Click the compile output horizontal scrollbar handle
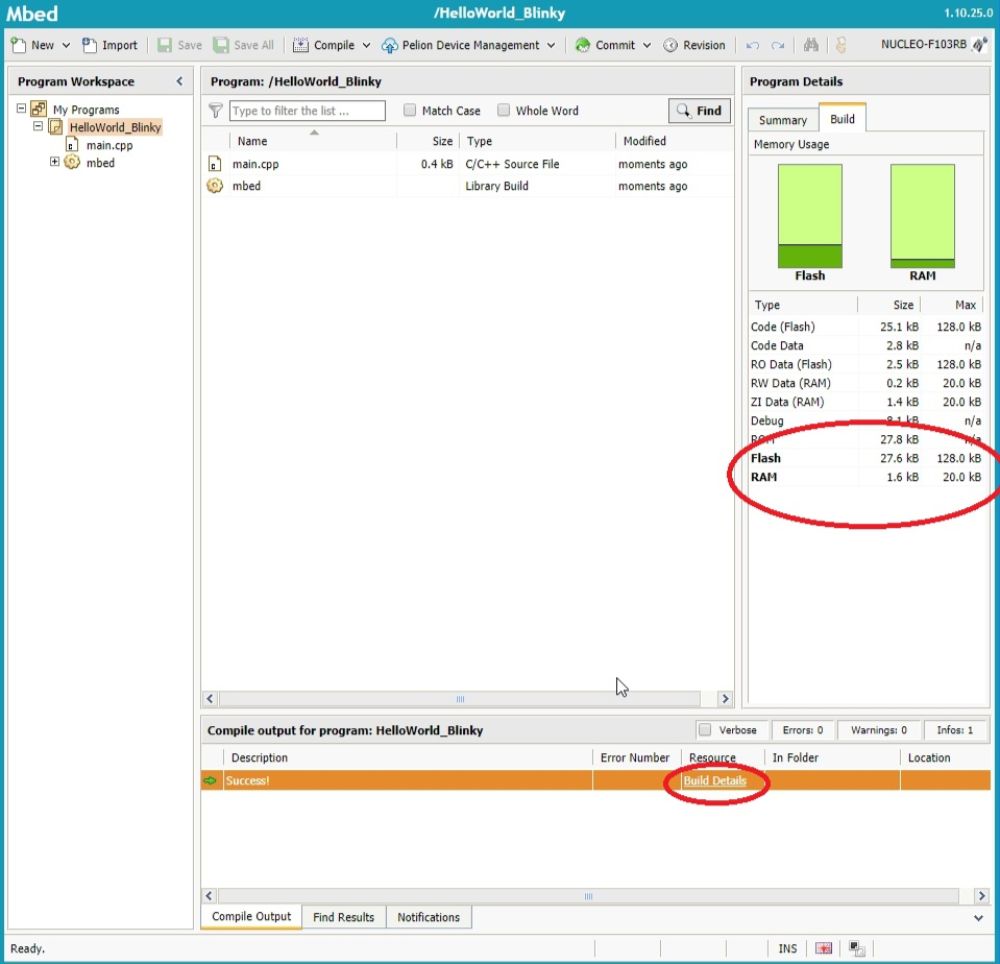 tap(588, 896)
